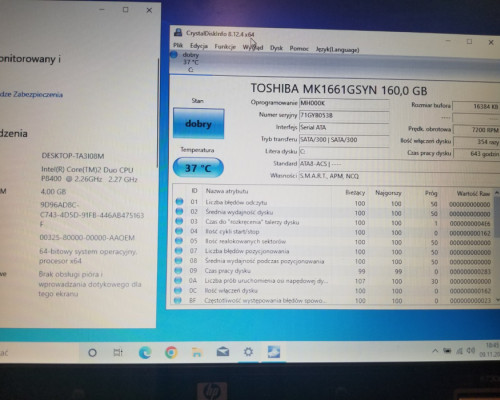Click the Litera dysku field
Viewport: 500px width, 400px height.
344,152
